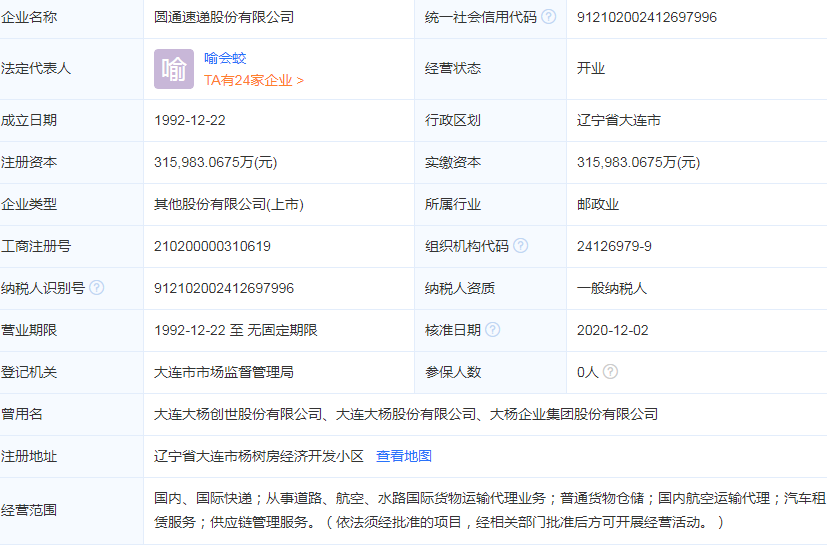The width and height of the screenshot is (827, 558).
Task: Click help icon beside 纳税人识别号
Action: 97,288
